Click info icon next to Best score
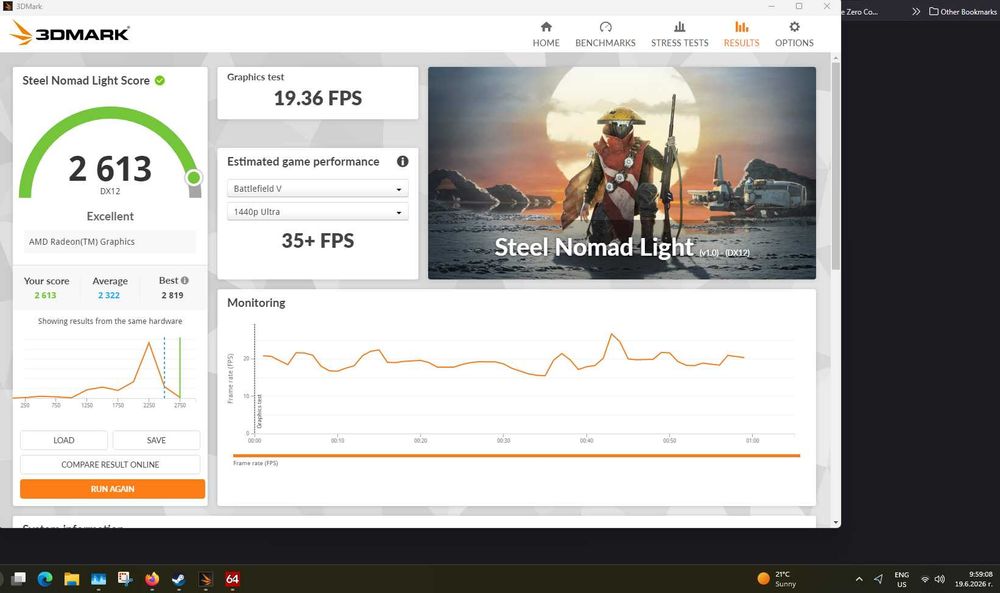The image size is (1000, 593). tap(184, 281)
